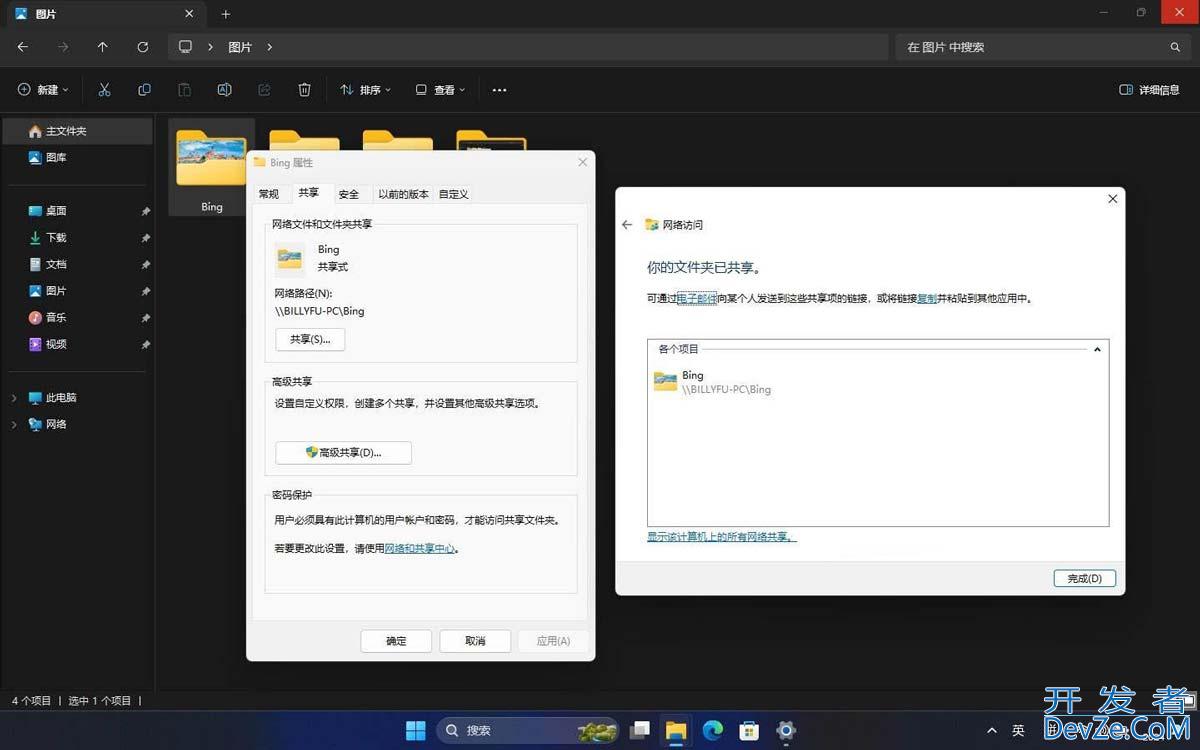The width and height of the screenshot is (1200, 750).
Task: Open Microsoft Store from taskbar
Action: click(749, 730)
